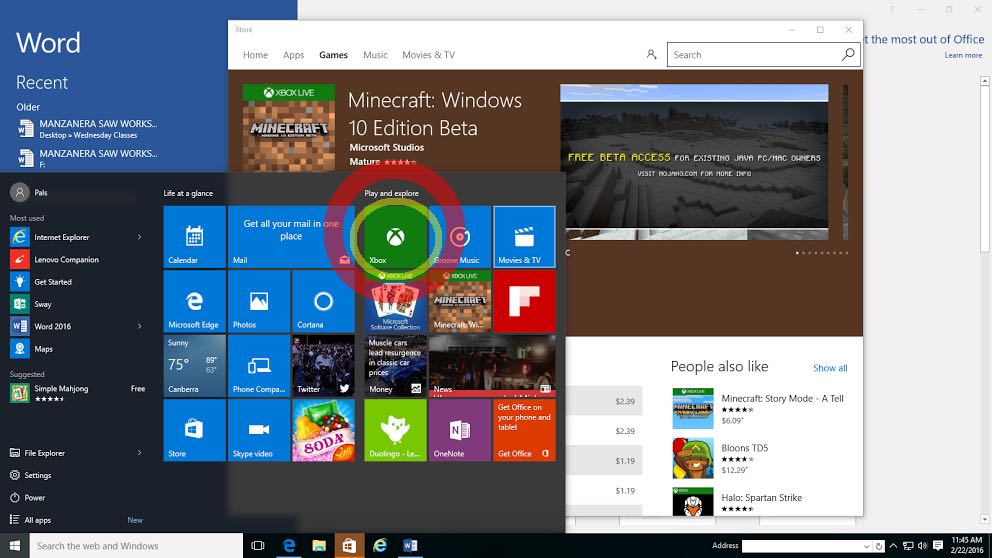The width and height of the screenshot is (992, 558).
Task: Click Learn more link in Word
Action: point(963,56)
